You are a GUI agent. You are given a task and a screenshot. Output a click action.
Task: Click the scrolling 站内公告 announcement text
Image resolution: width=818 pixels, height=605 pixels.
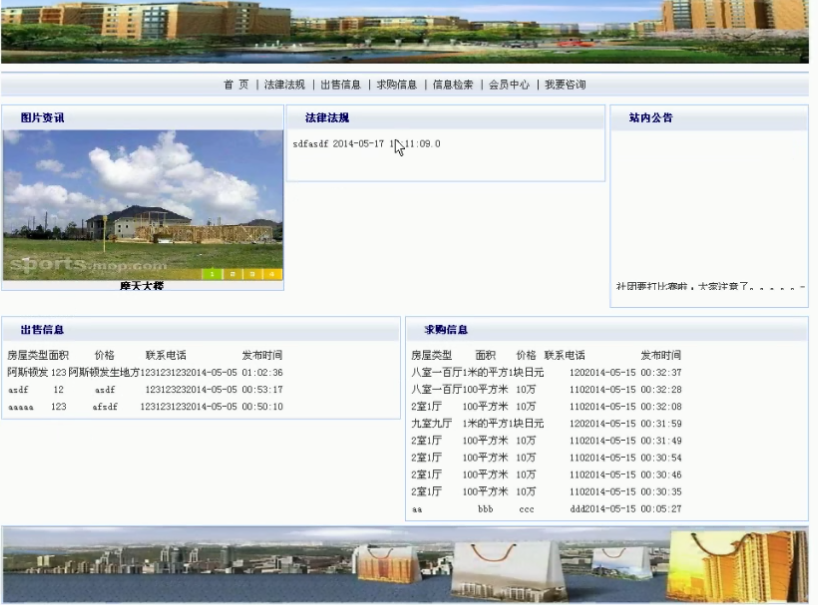[710, 286]
